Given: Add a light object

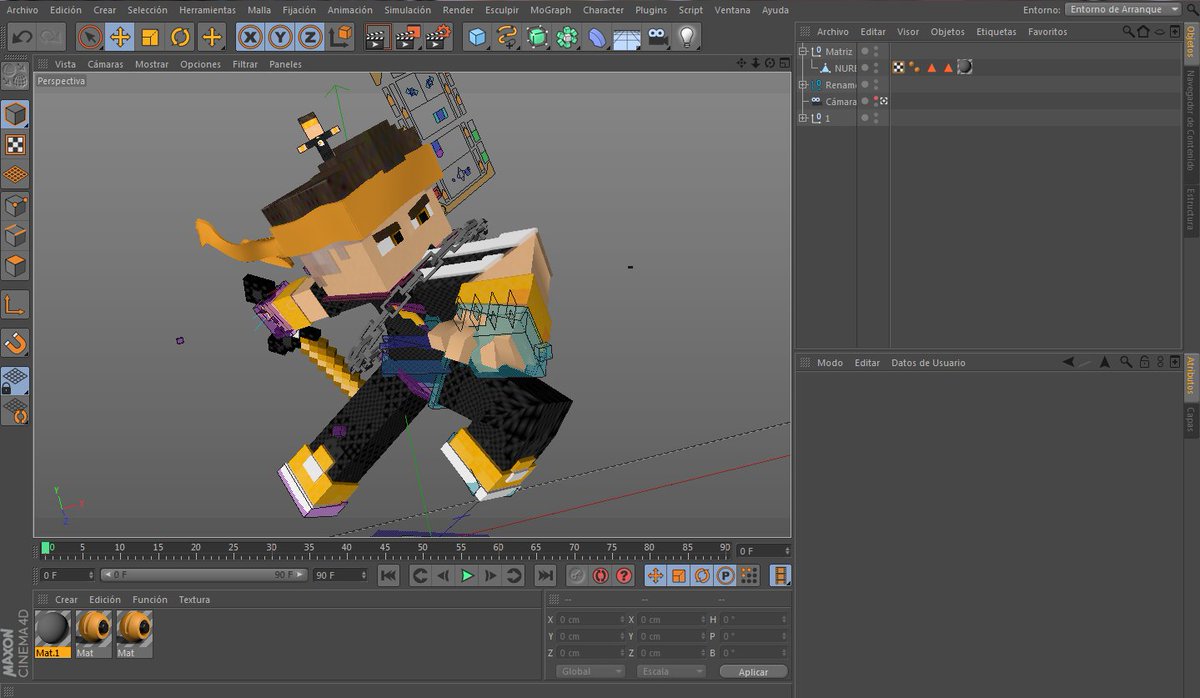Looking at the screenshot, I should [686, 38].
